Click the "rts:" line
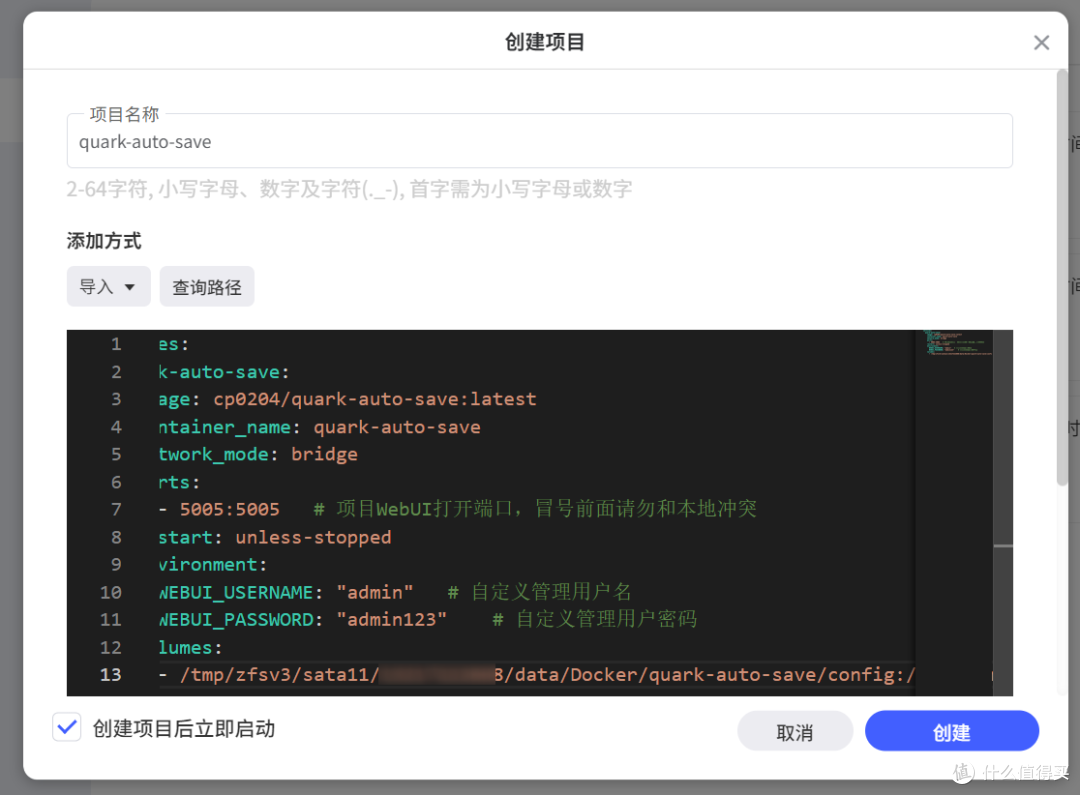The image size is (1080, 795). [x=179, y=482]
